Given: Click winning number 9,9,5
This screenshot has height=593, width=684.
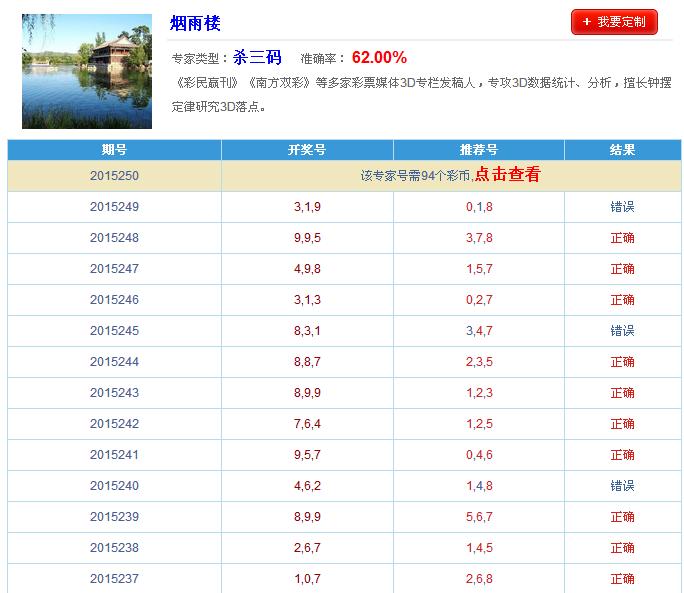Looking at the screenshot, I should (307, 238).
